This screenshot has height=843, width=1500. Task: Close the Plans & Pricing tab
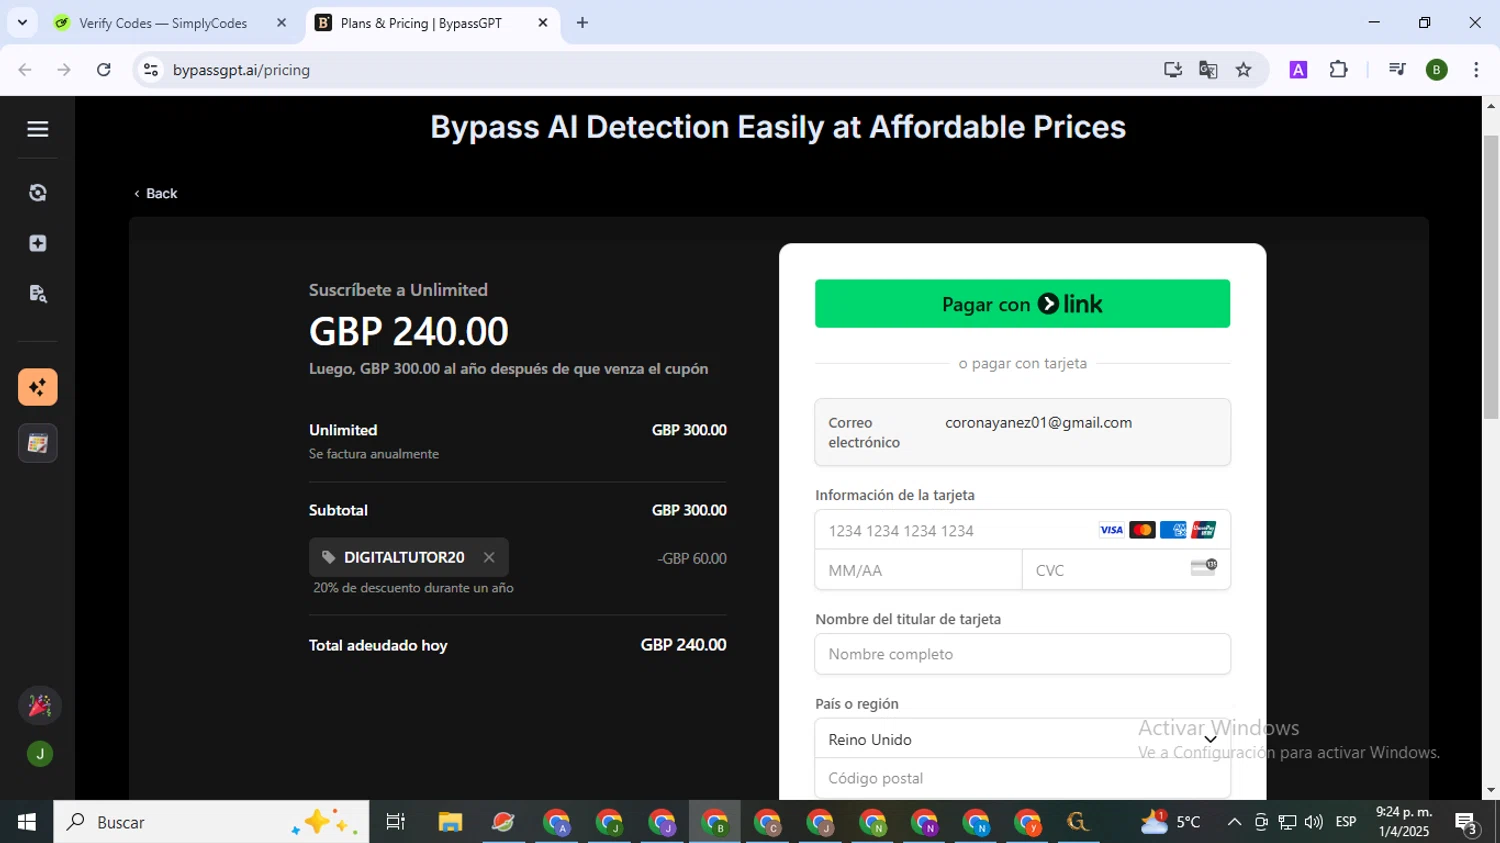point(543,23)
